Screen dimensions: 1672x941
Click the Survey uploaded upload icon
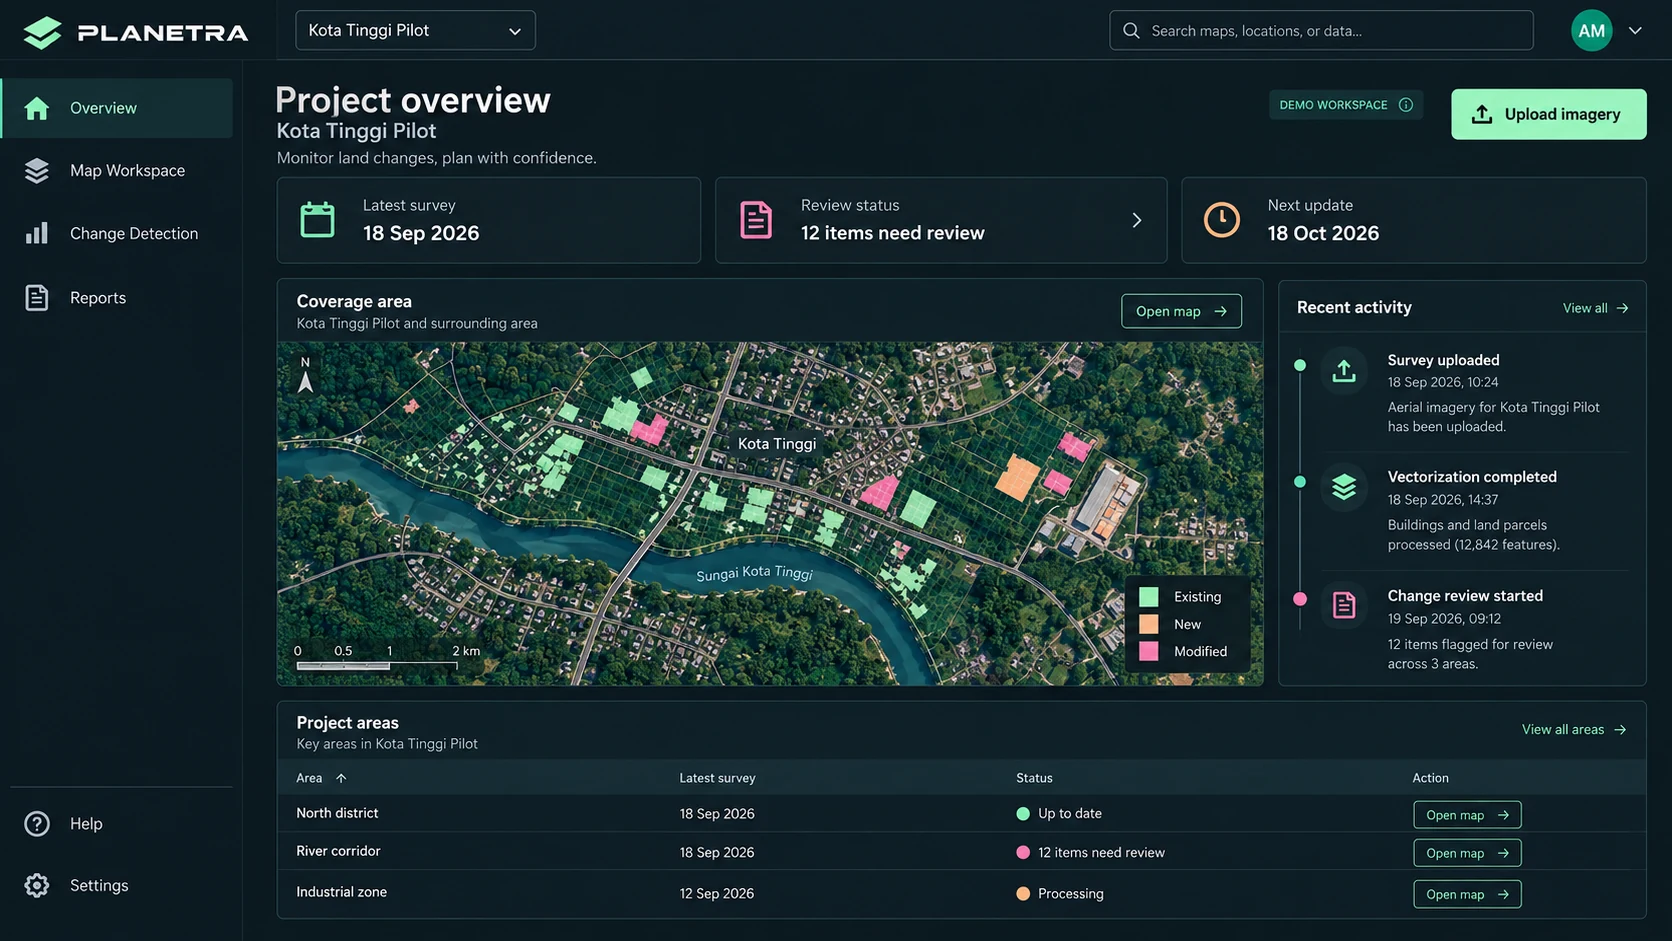(x=1344, y=371)
